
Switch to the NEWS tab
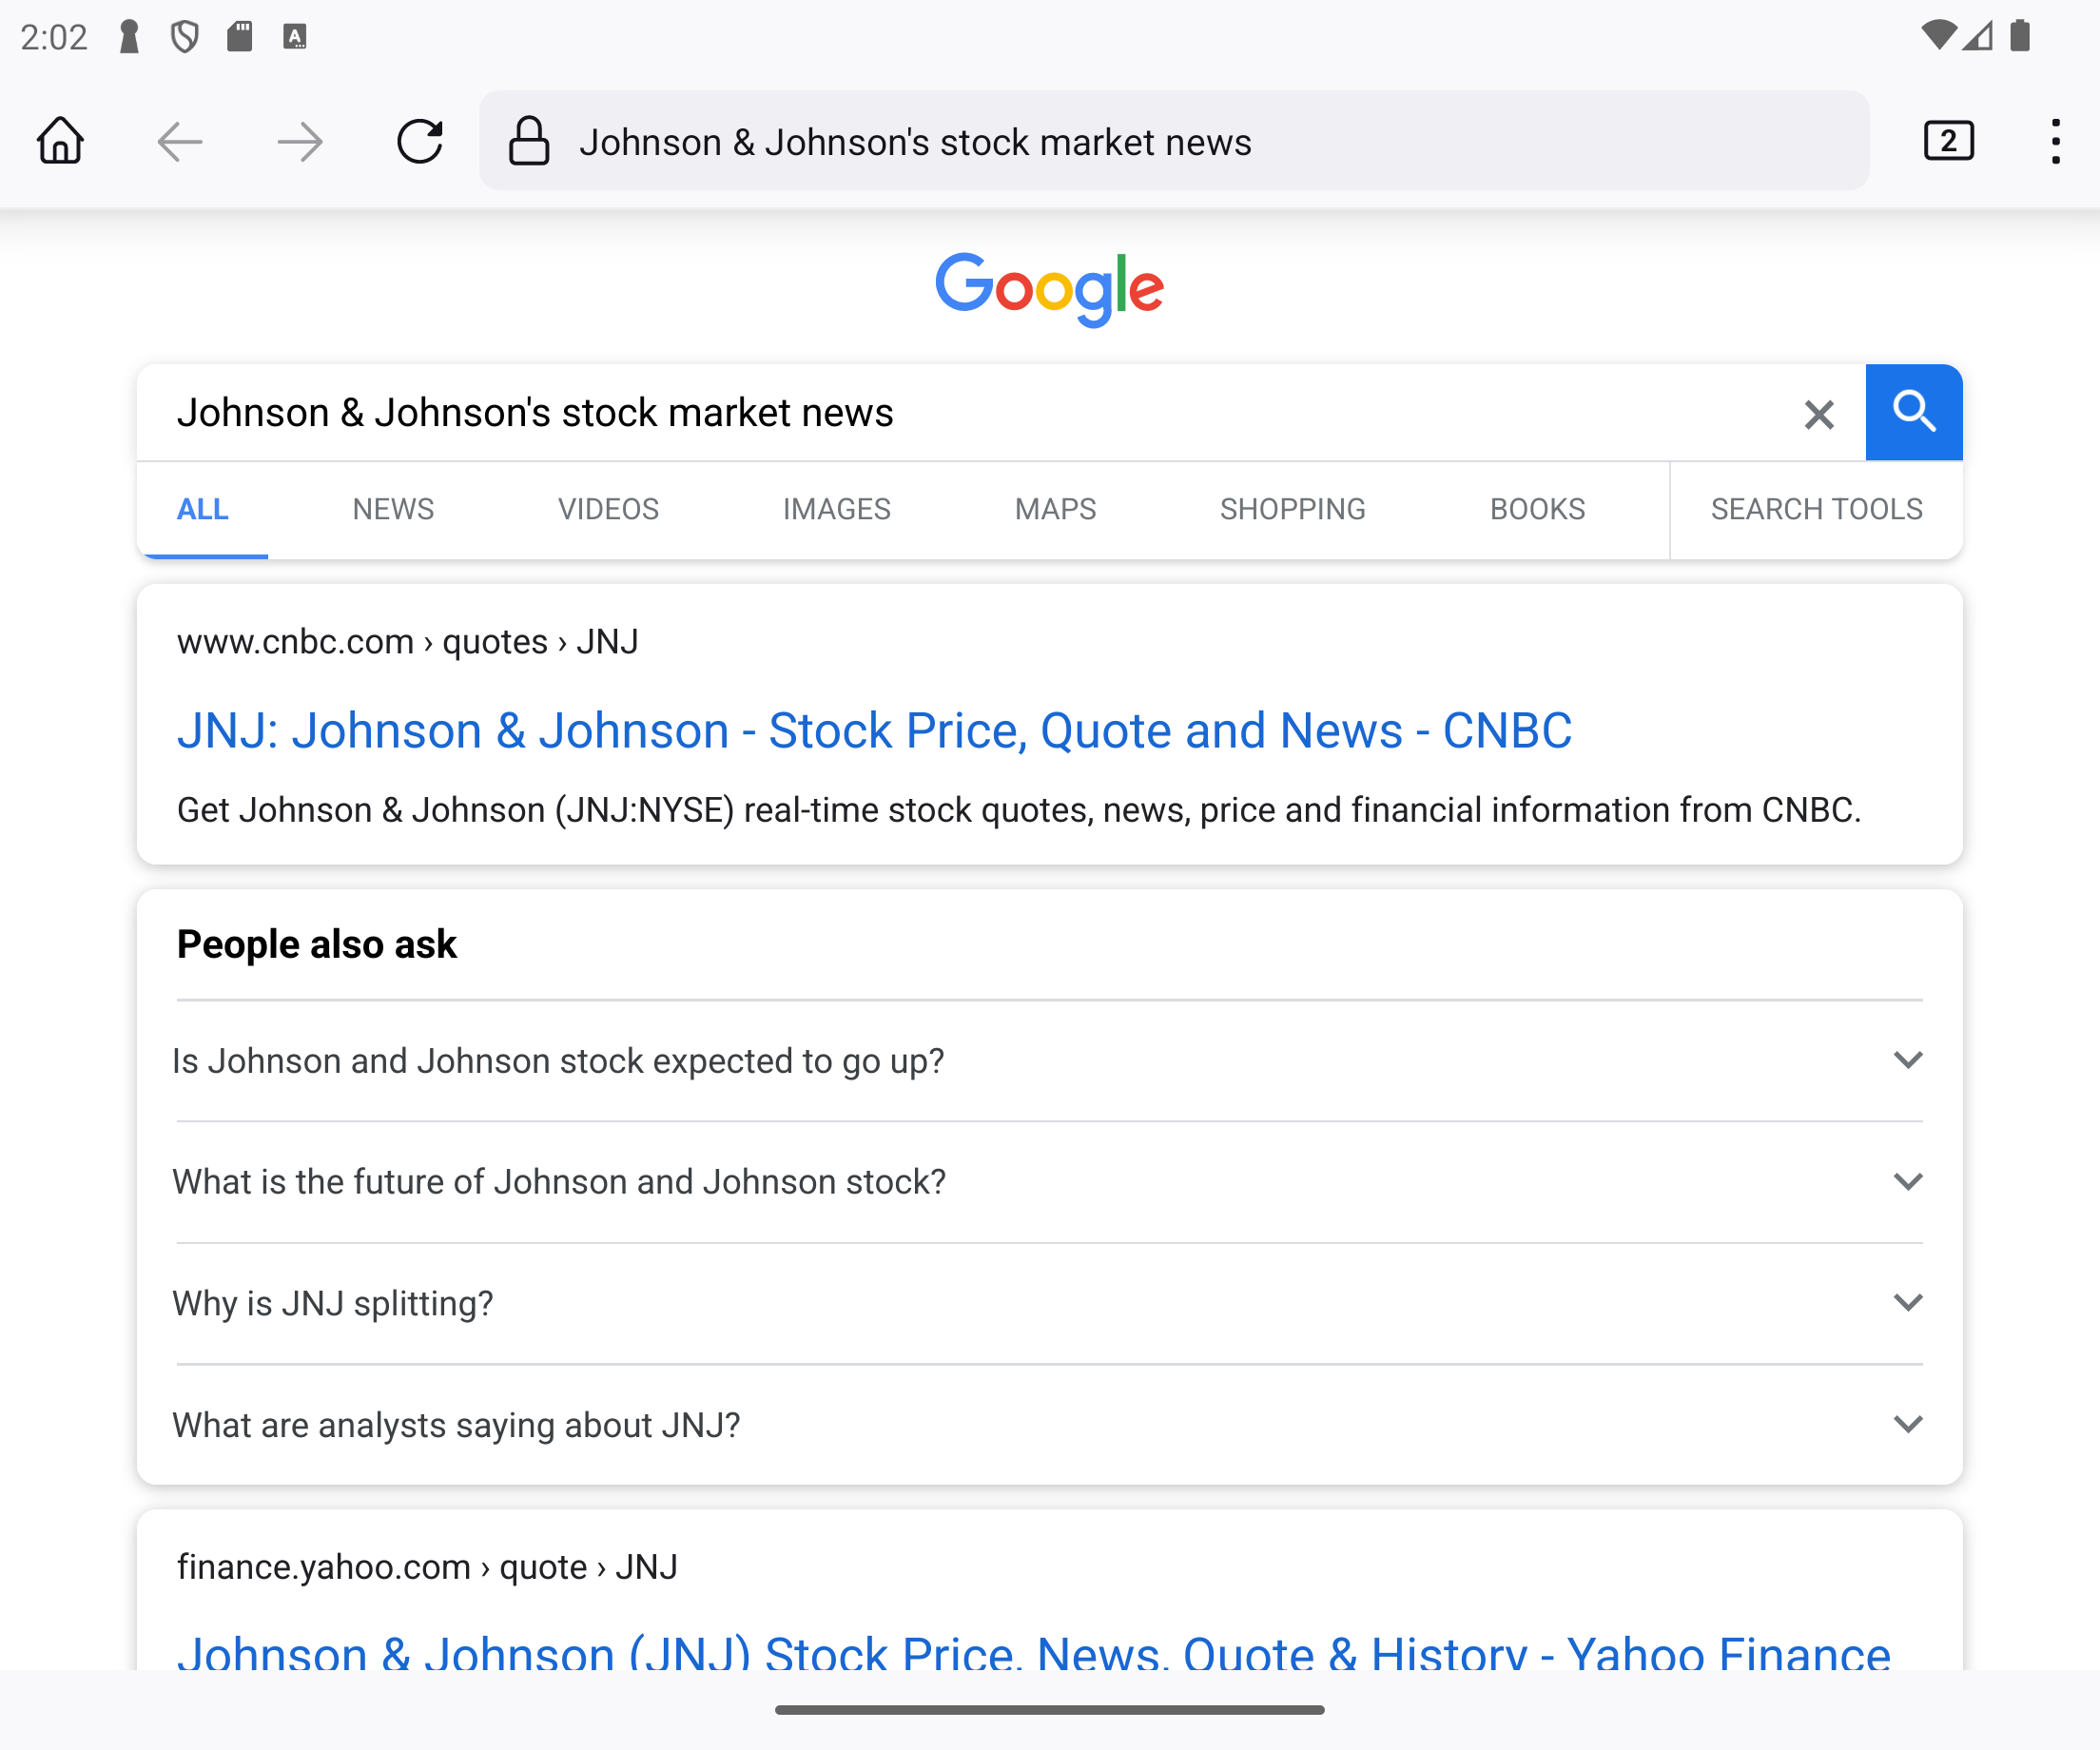pos(393,510)
